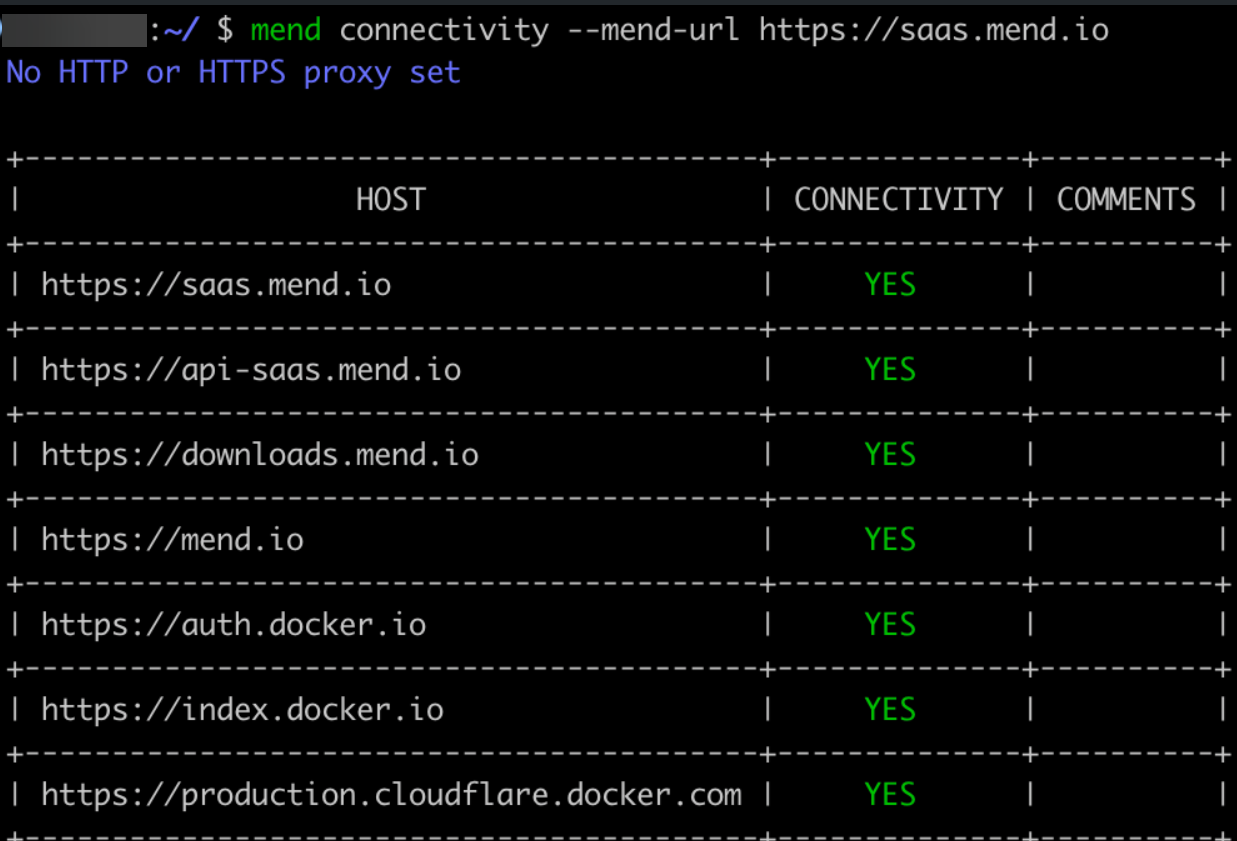Image resolution: width=1237 pixels, height=841 pixels.
Task: Select the https://auth.docker.io host link
Action: coord(234,625)
